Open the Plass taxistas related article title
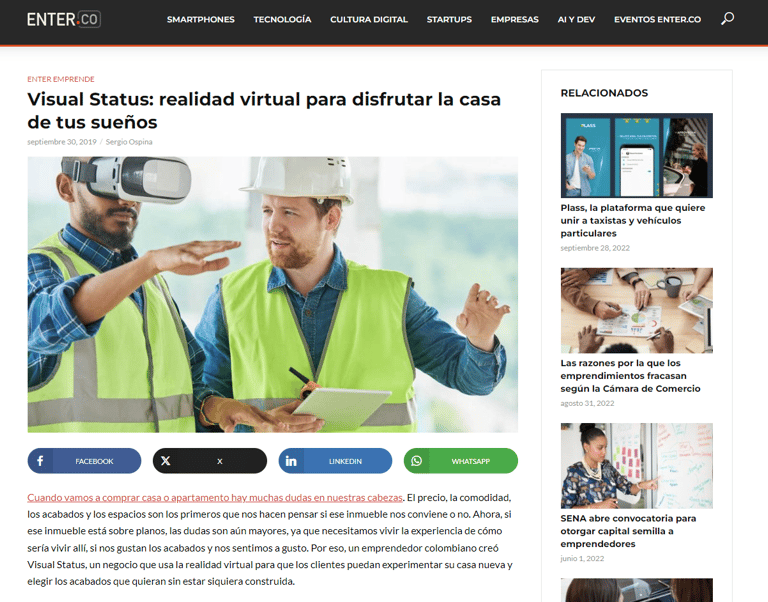This screenshot has width=768, height=602. (x=633, y=220)
